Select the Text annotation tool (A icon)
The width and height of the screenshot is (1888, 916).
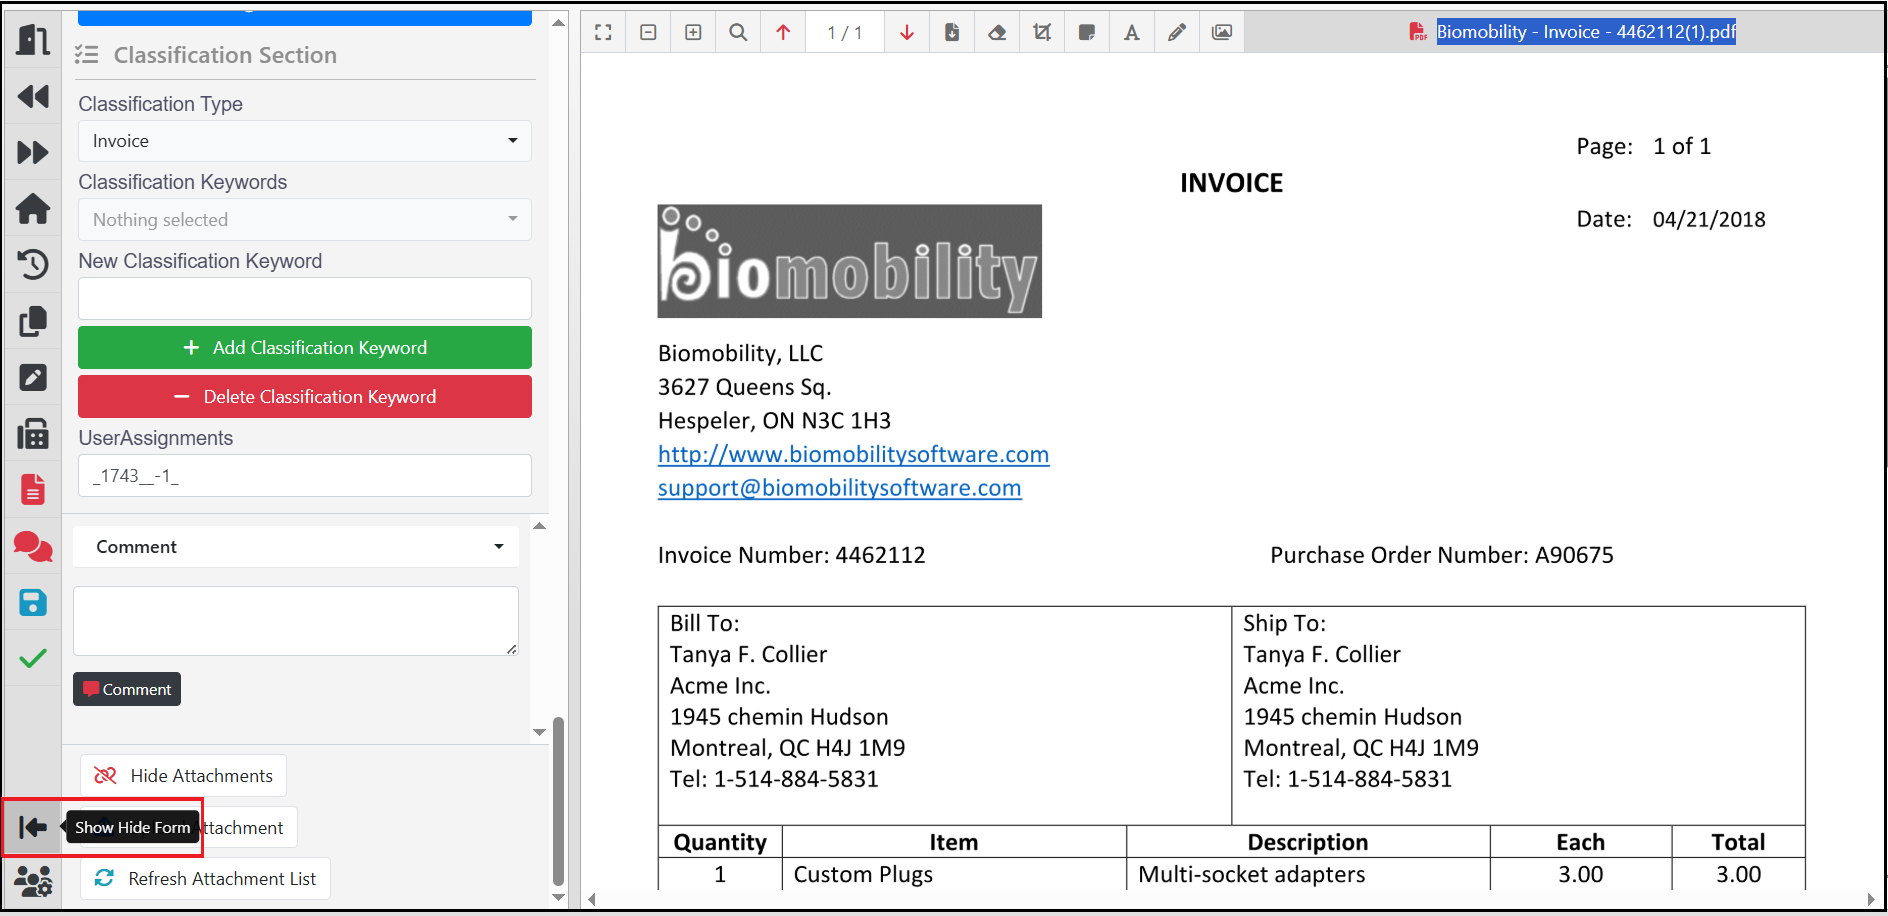tap(1132, 32)
